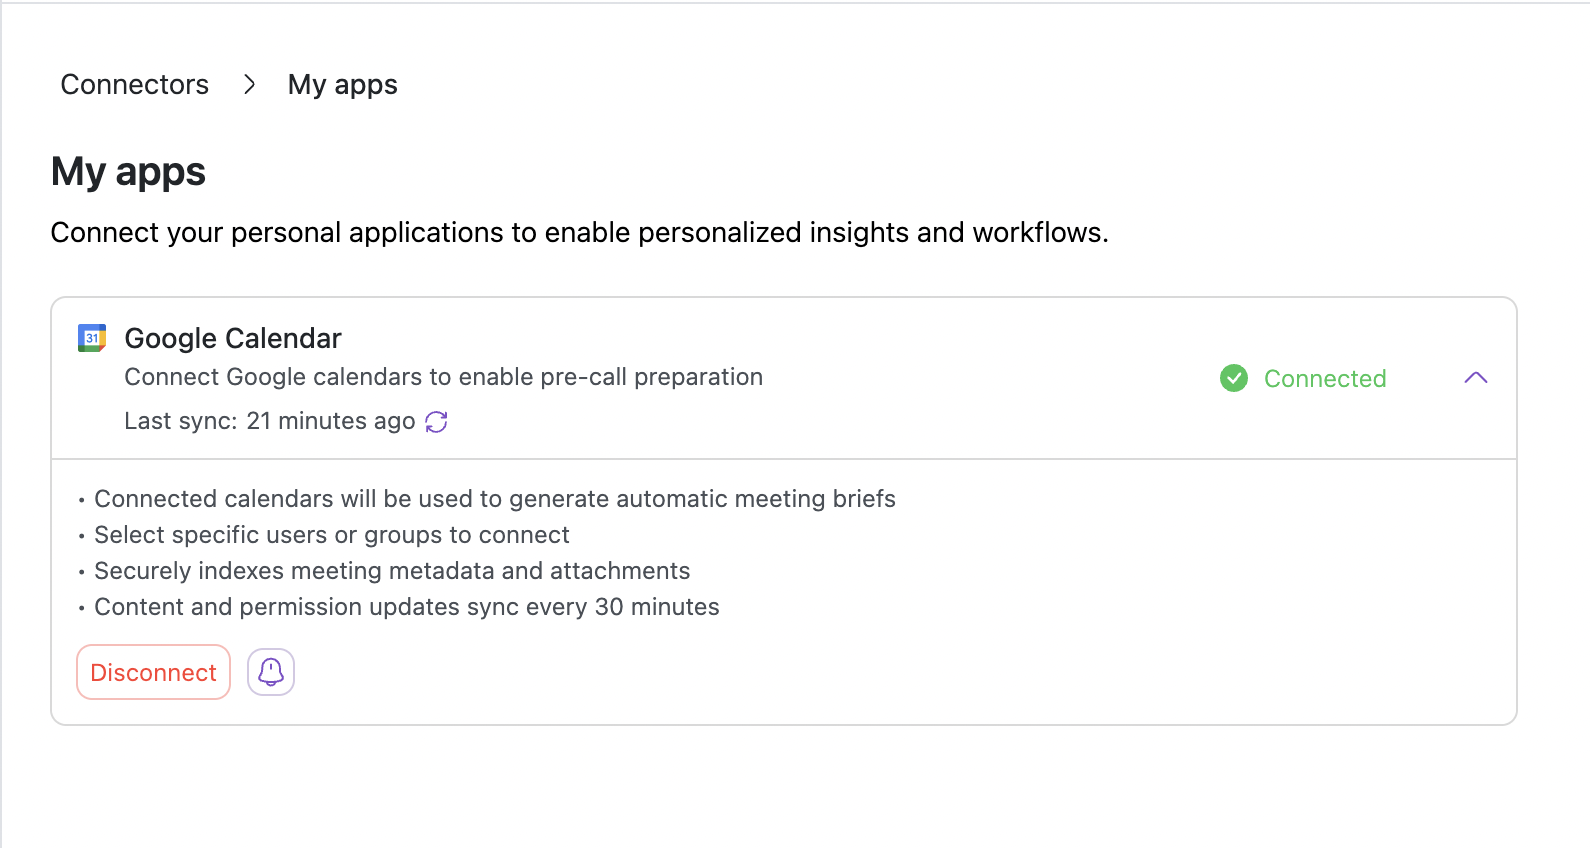Disconnect the Google Calendar integration

pos(153,672)
